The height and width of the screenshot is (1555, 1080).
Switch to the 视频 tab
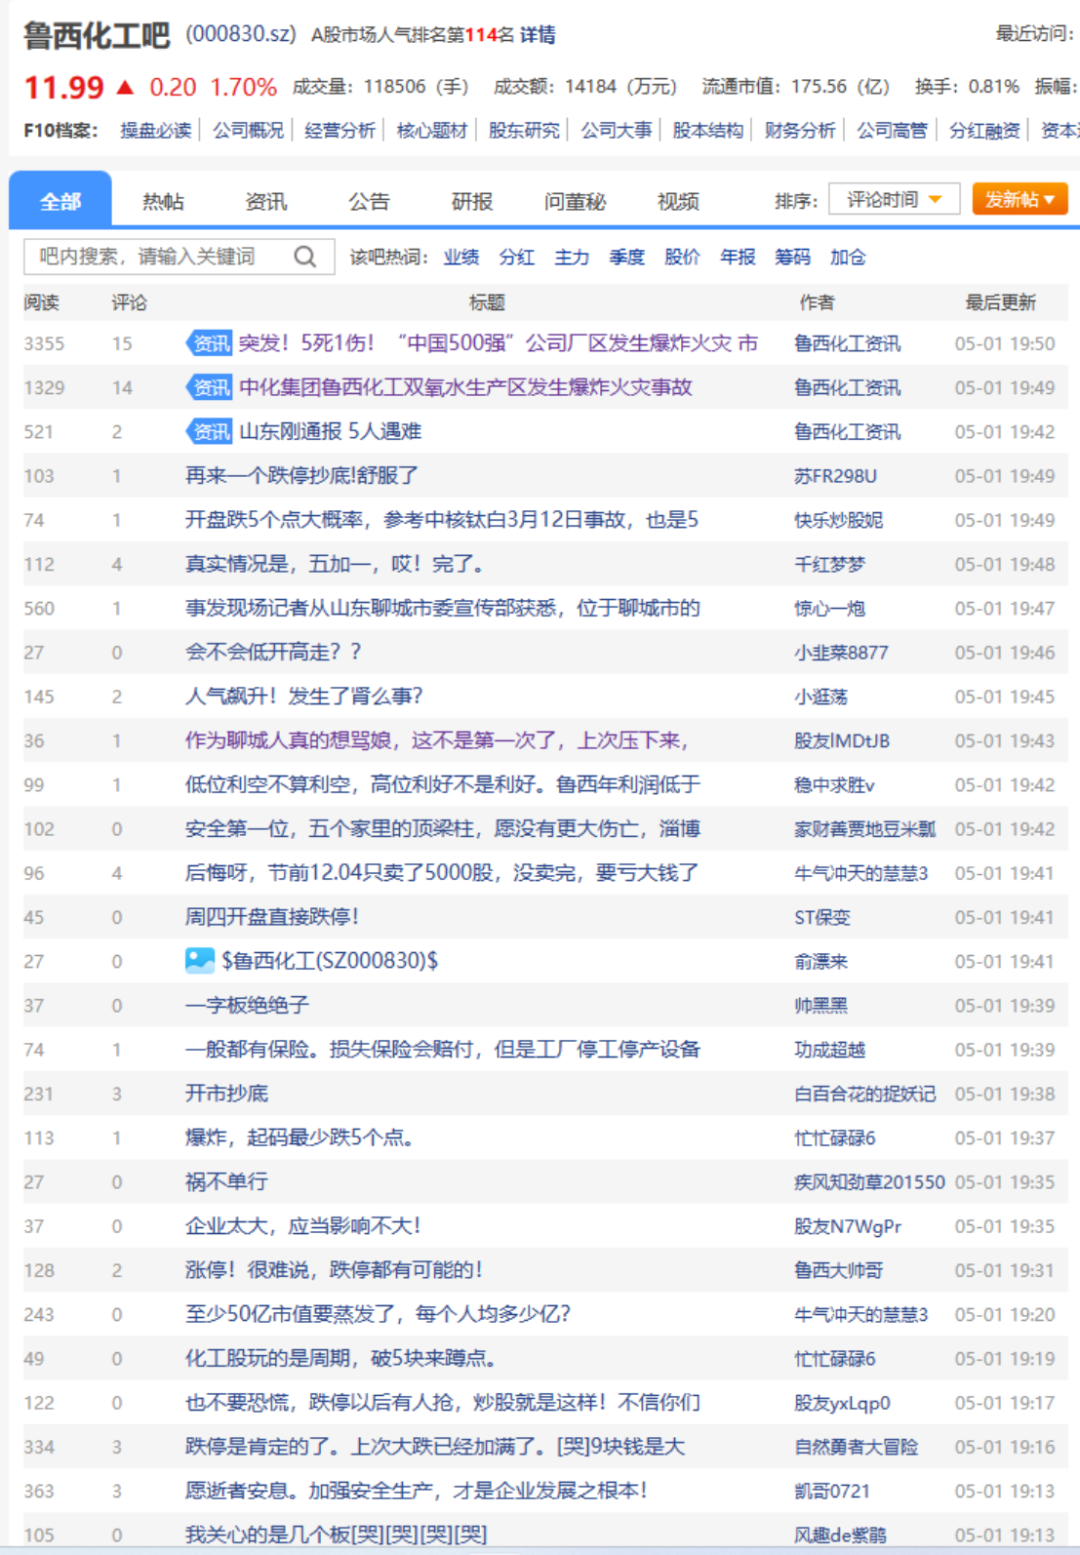[x=678, y=201]
